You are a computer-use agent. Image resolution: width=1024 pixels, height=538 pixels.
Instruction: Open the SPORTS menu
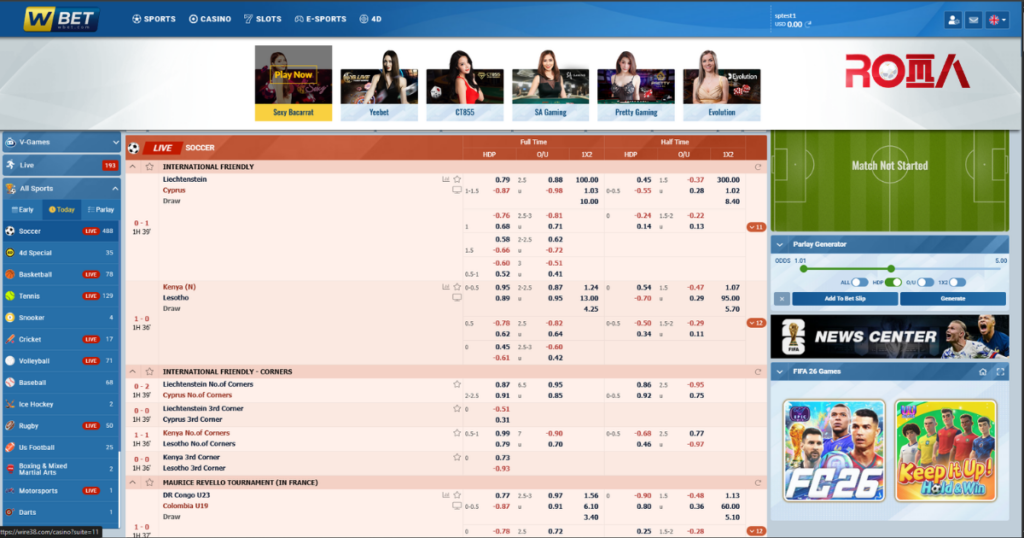click(x=153, y=19)
